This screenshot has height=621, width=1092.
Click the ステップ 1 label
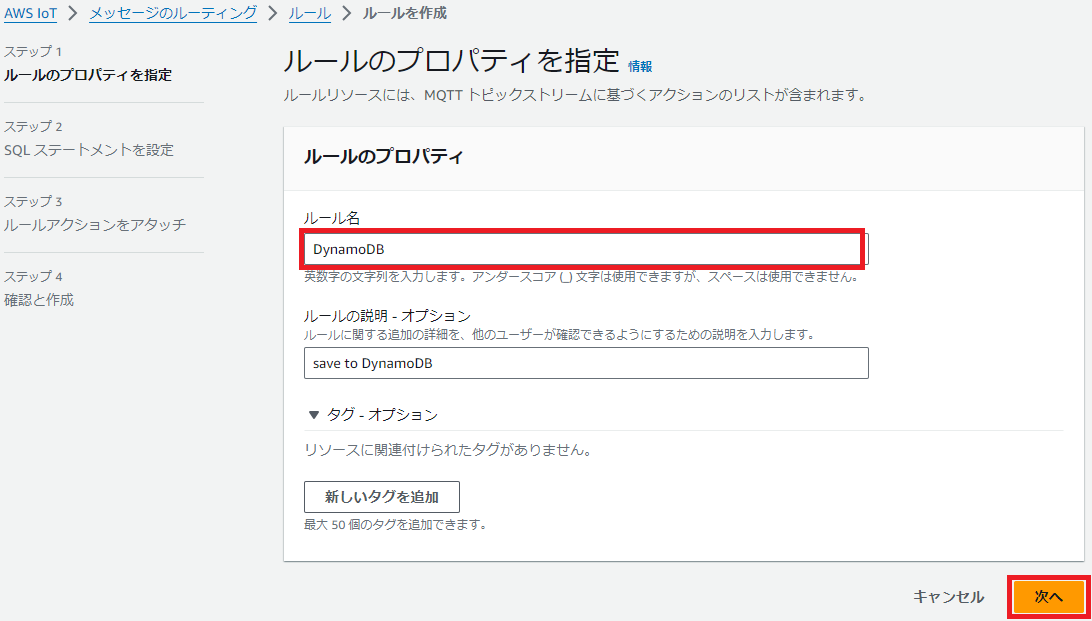pyautogui.click(x=33, y=52)
